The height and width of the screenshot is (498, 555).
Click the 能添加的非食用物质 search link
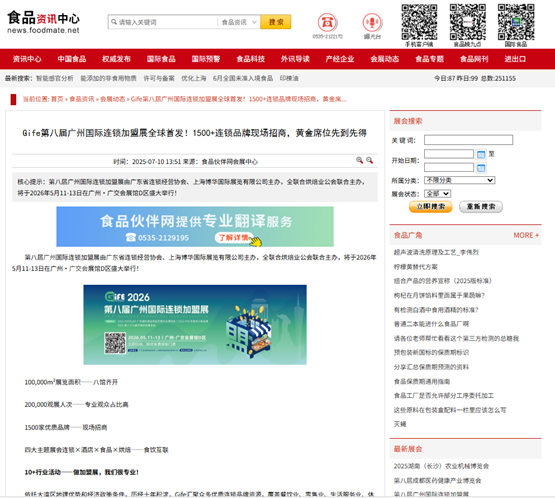click(108, 78)
